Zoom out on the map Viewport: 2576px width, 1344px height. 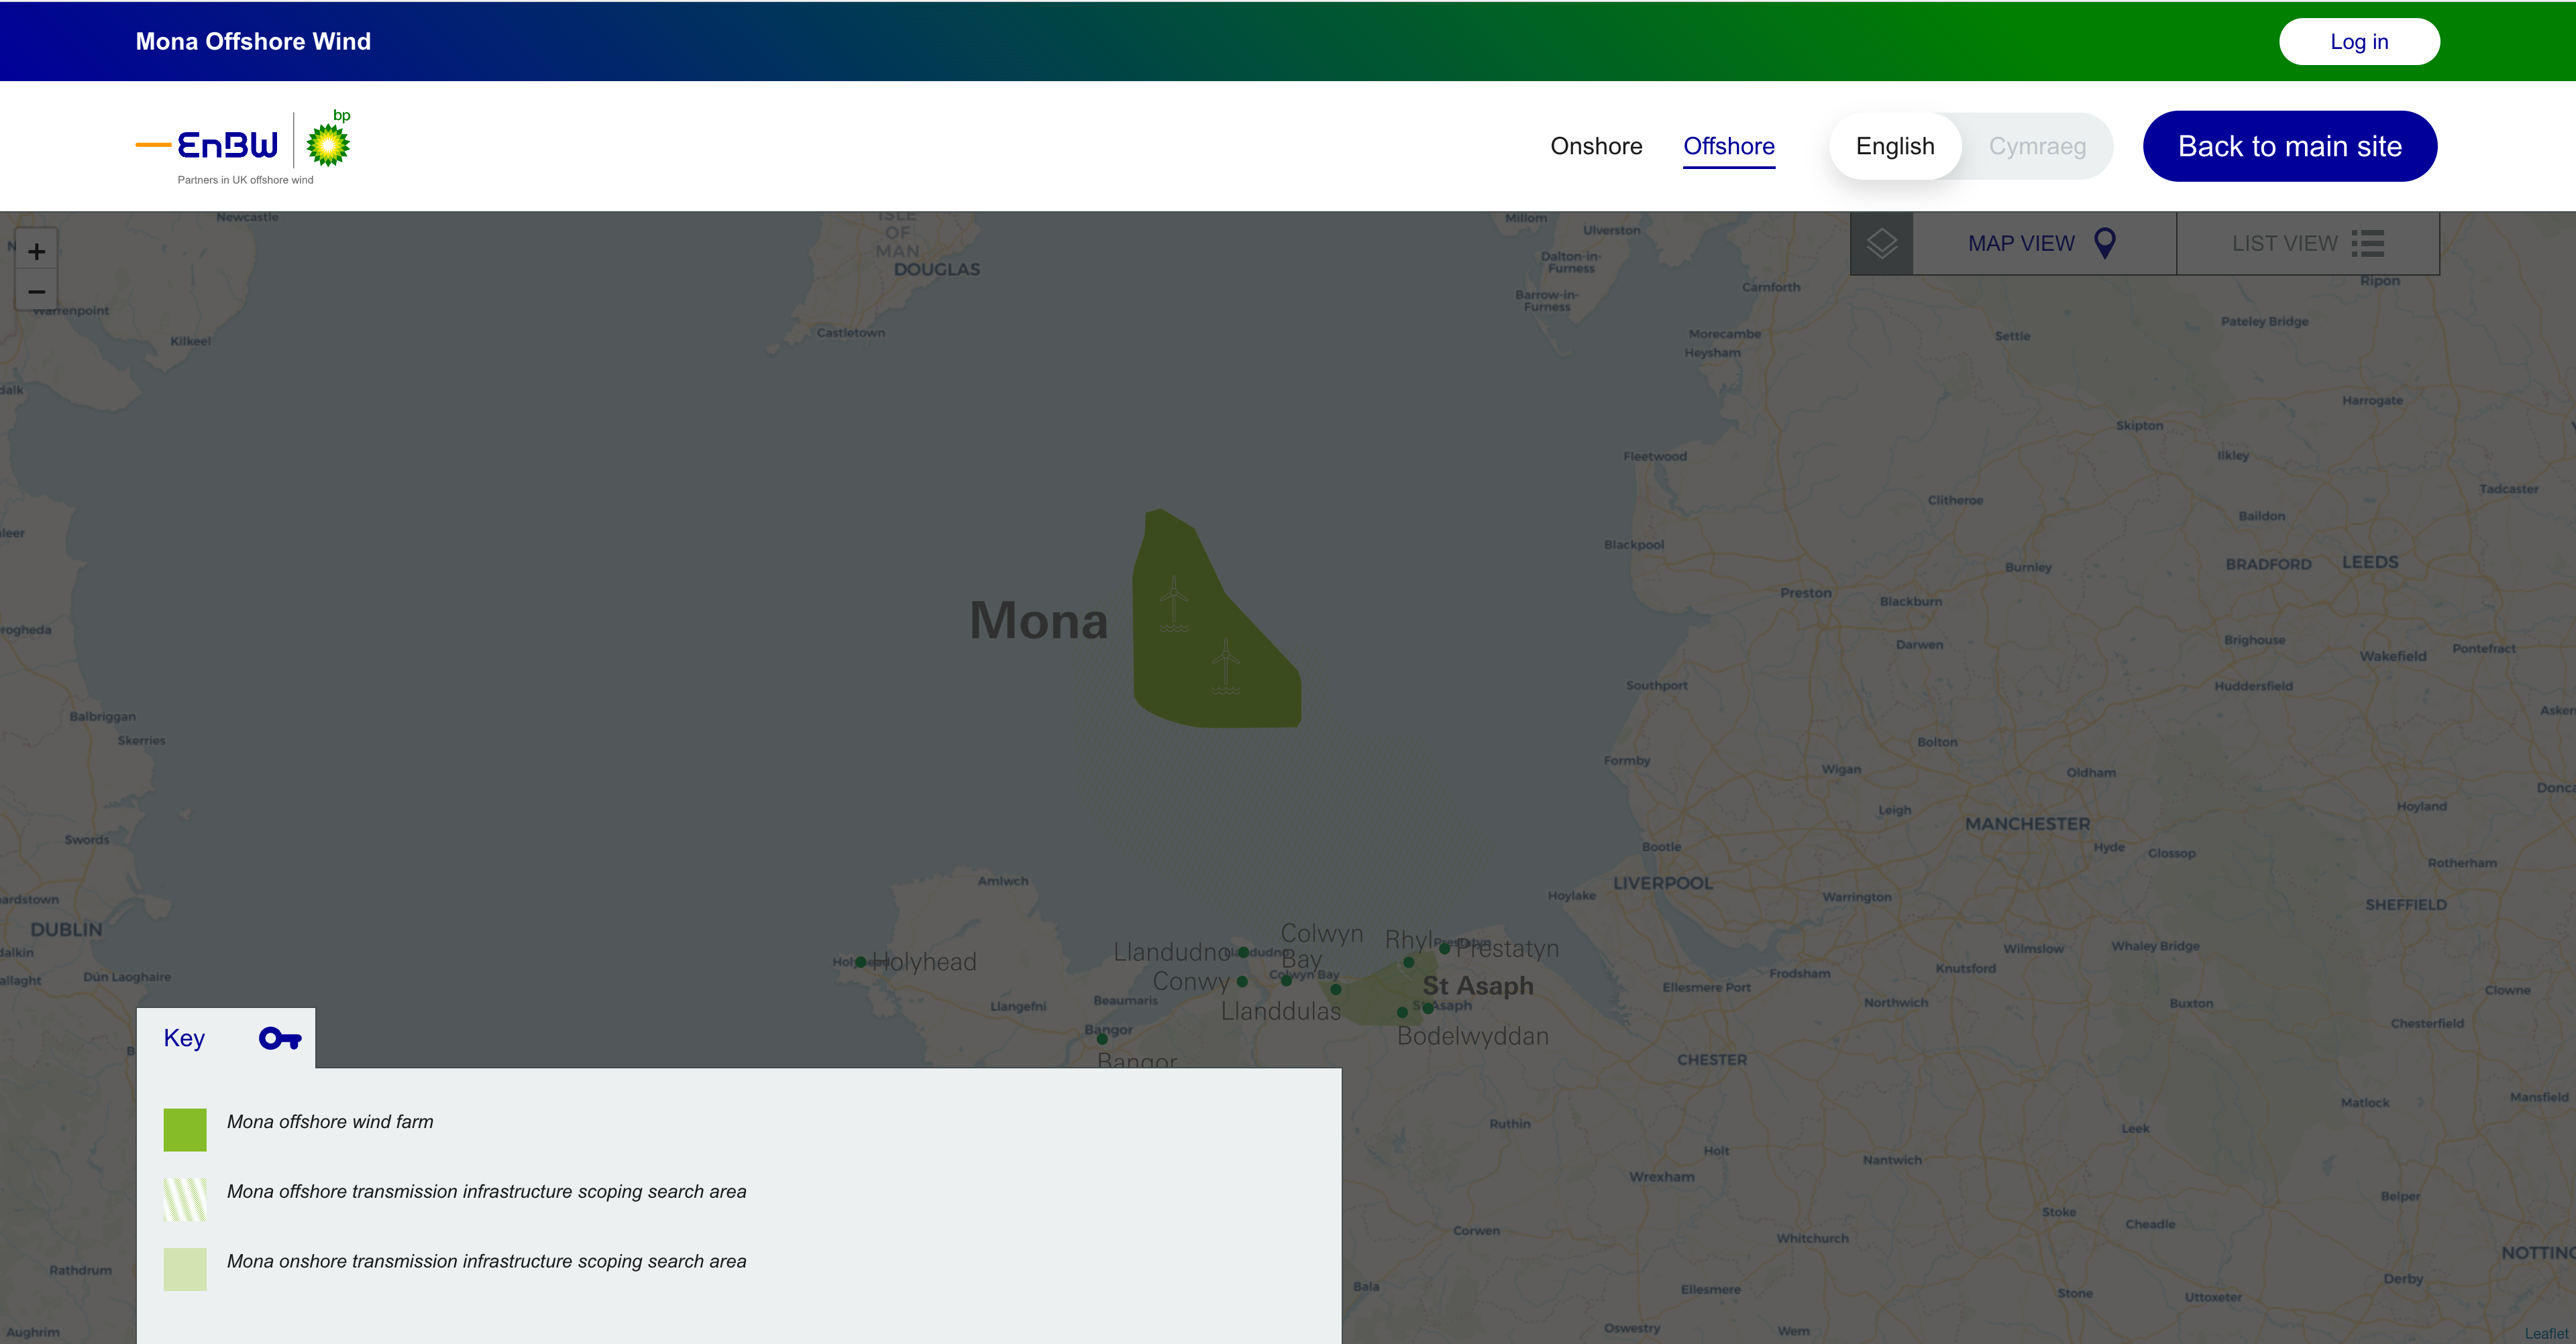37,291
